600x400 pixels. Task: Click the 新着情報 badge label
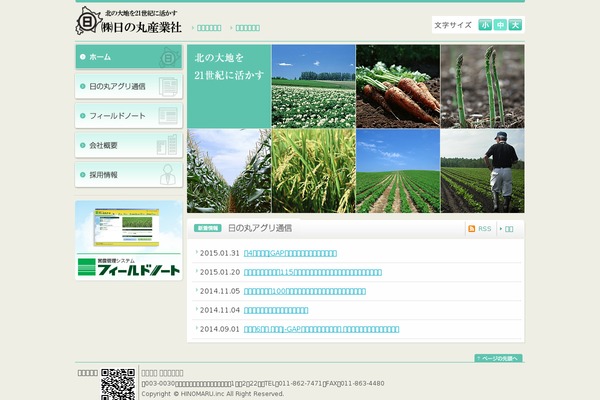point(208,228)
